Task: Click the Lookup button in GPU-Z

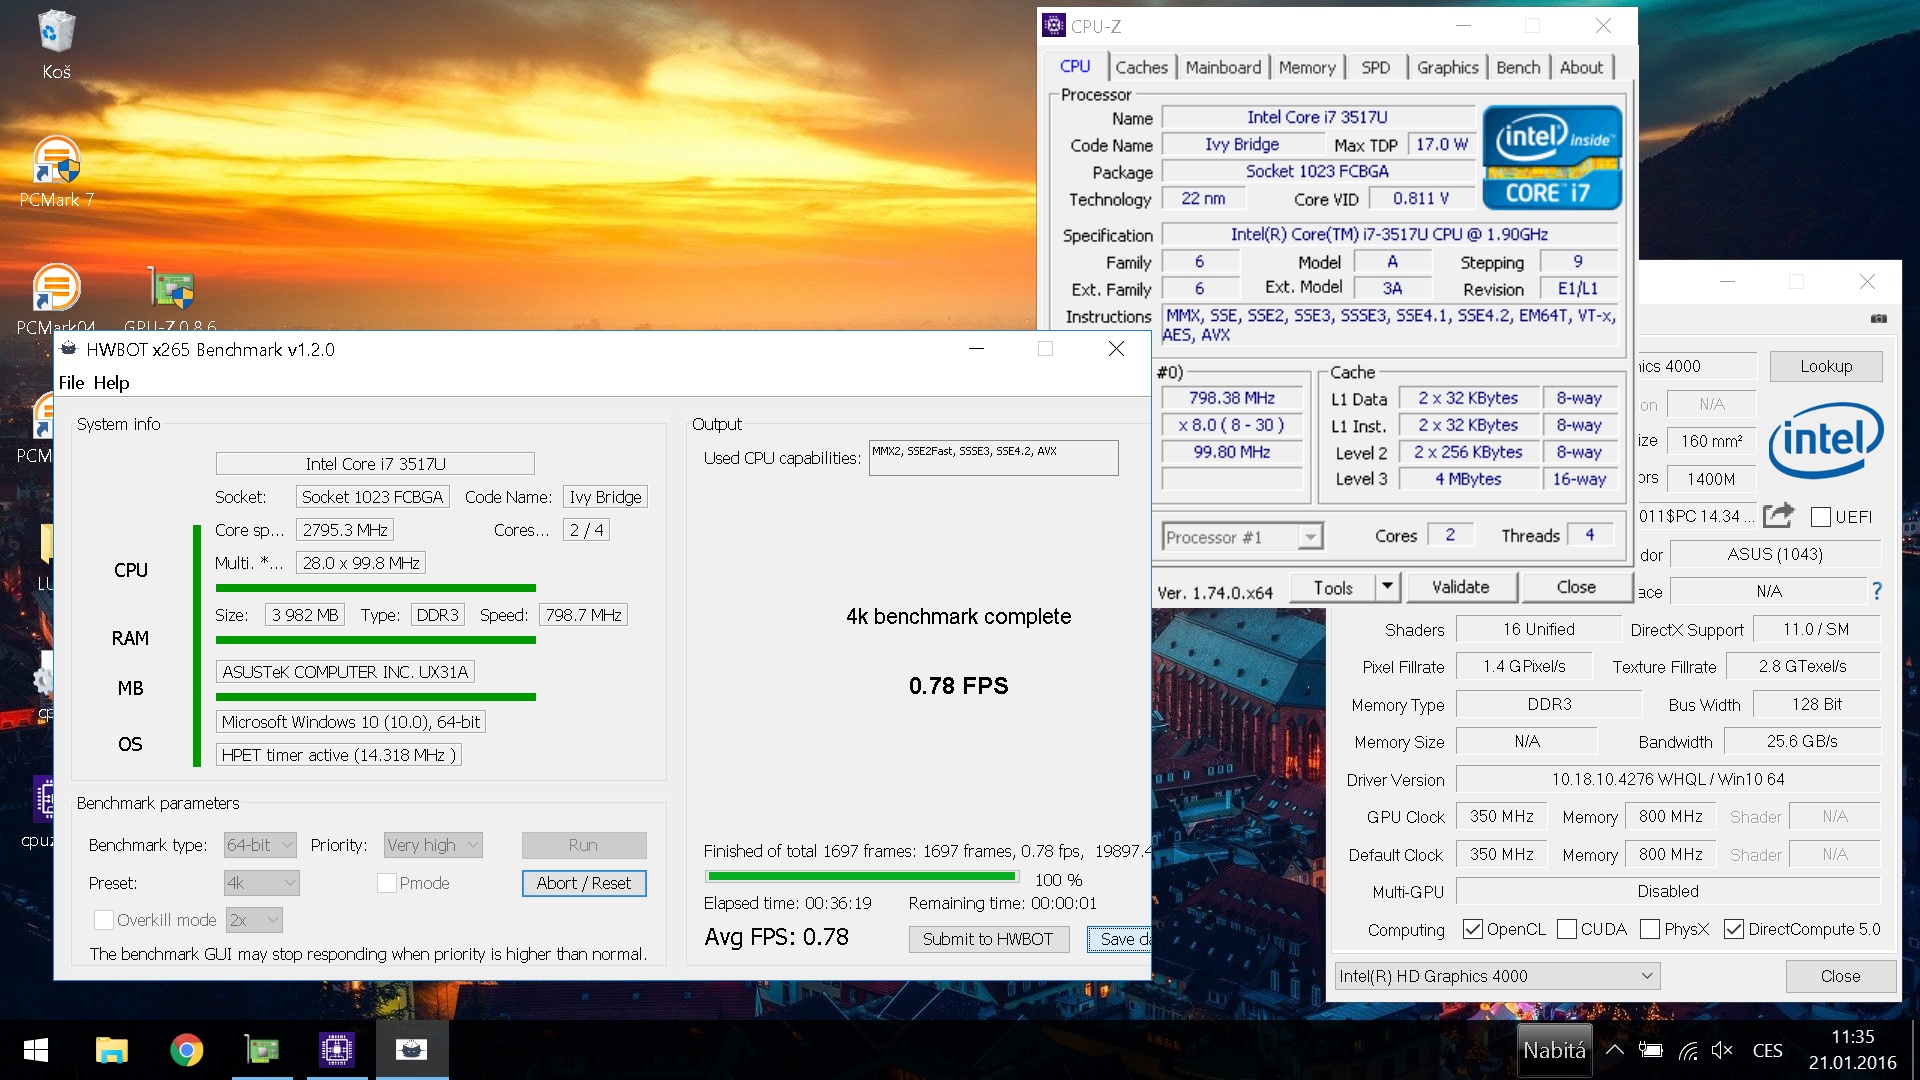Action: pos(1826,366)
